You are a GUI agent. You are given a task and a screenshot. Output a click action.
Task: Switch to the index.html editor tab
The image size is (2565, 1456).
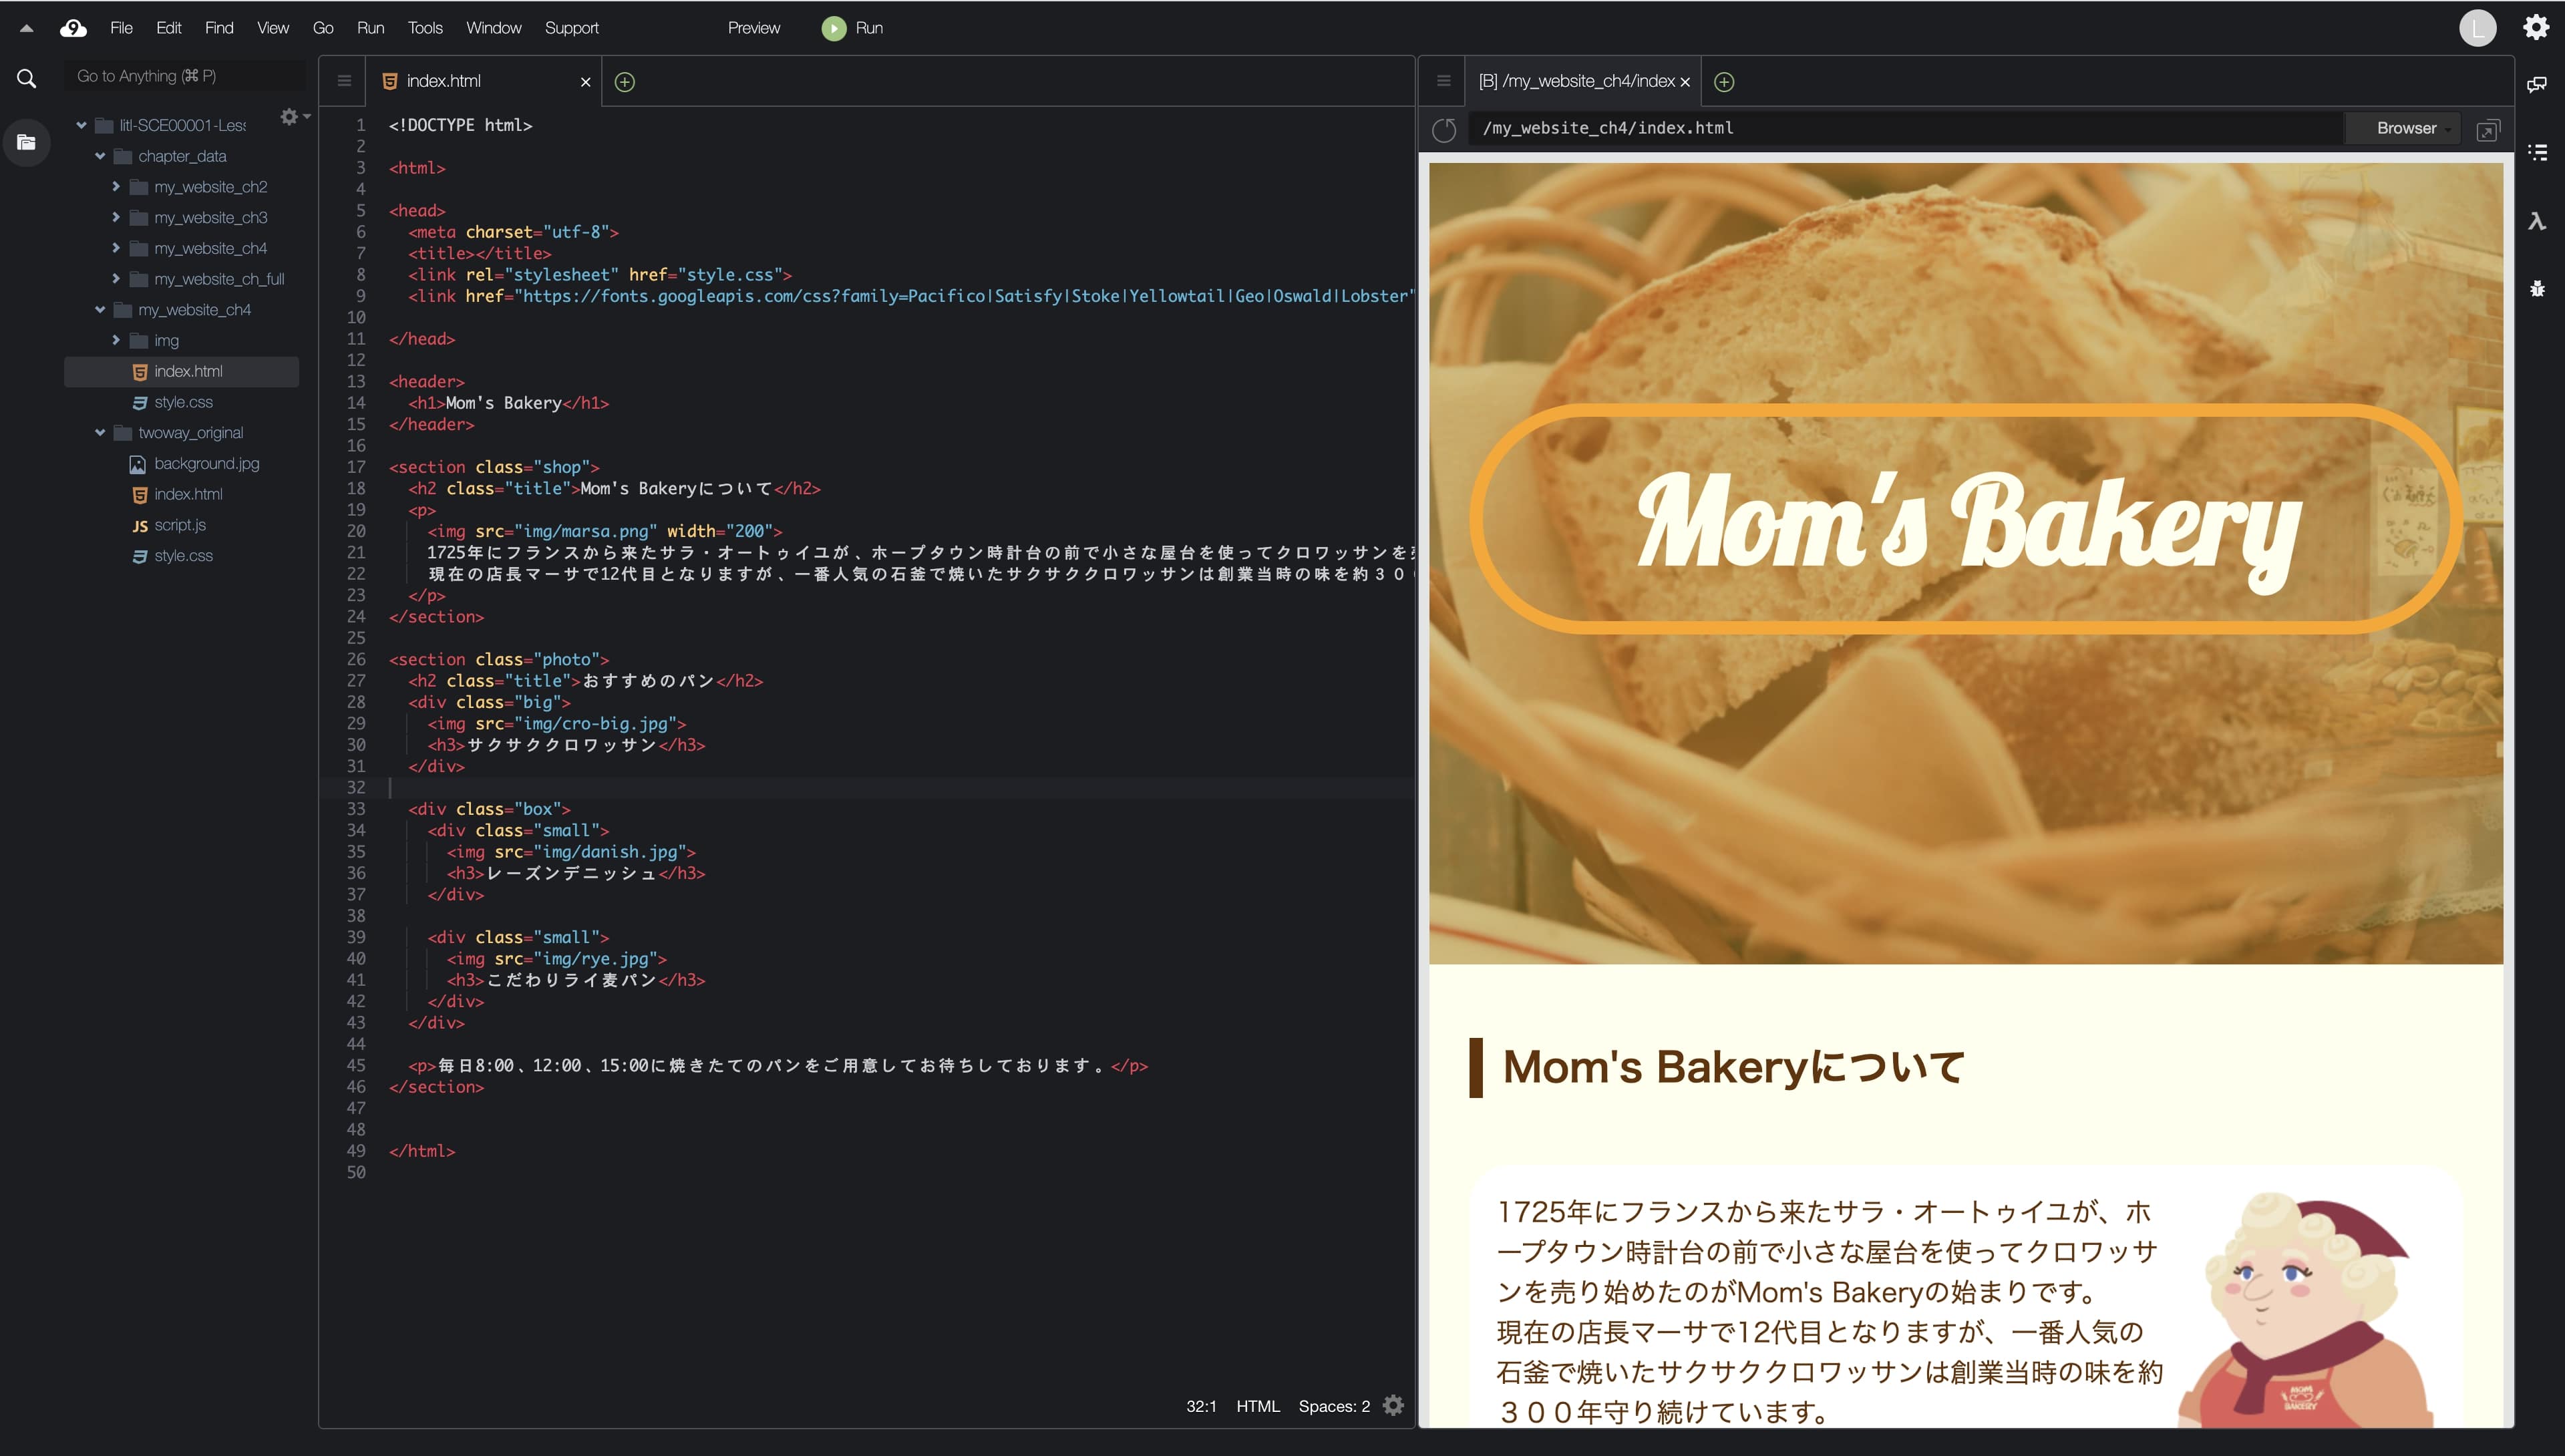(444, 81)
